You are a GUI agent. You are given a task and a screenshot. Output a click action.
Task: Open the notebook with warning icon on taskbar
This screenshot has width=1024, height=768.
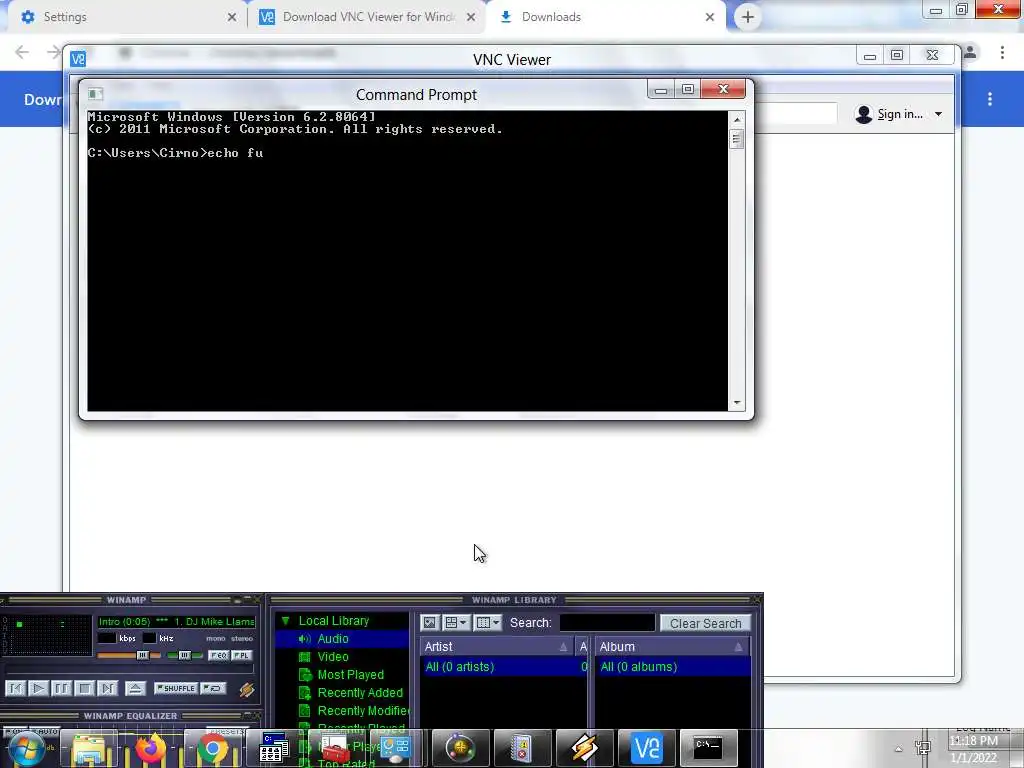(522, 748)
